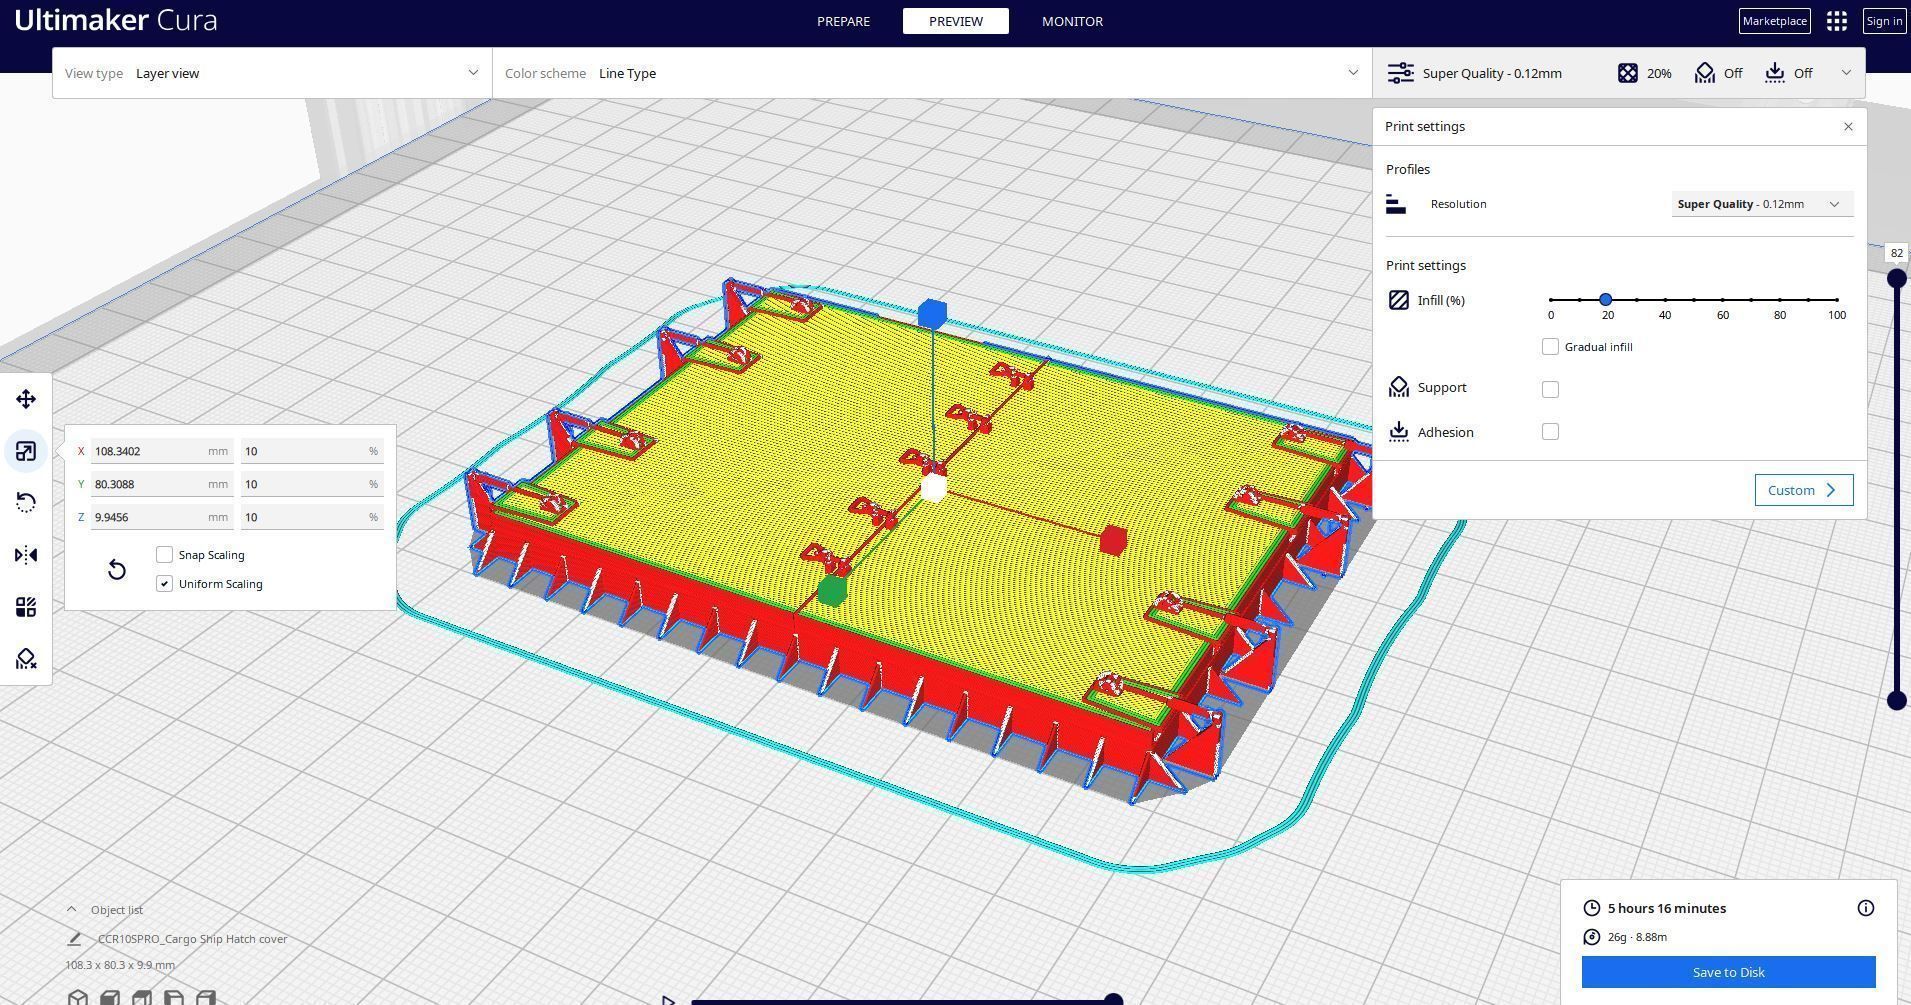
Task: Open the Resolution Super Quality dropdown
Action: 1762,204
